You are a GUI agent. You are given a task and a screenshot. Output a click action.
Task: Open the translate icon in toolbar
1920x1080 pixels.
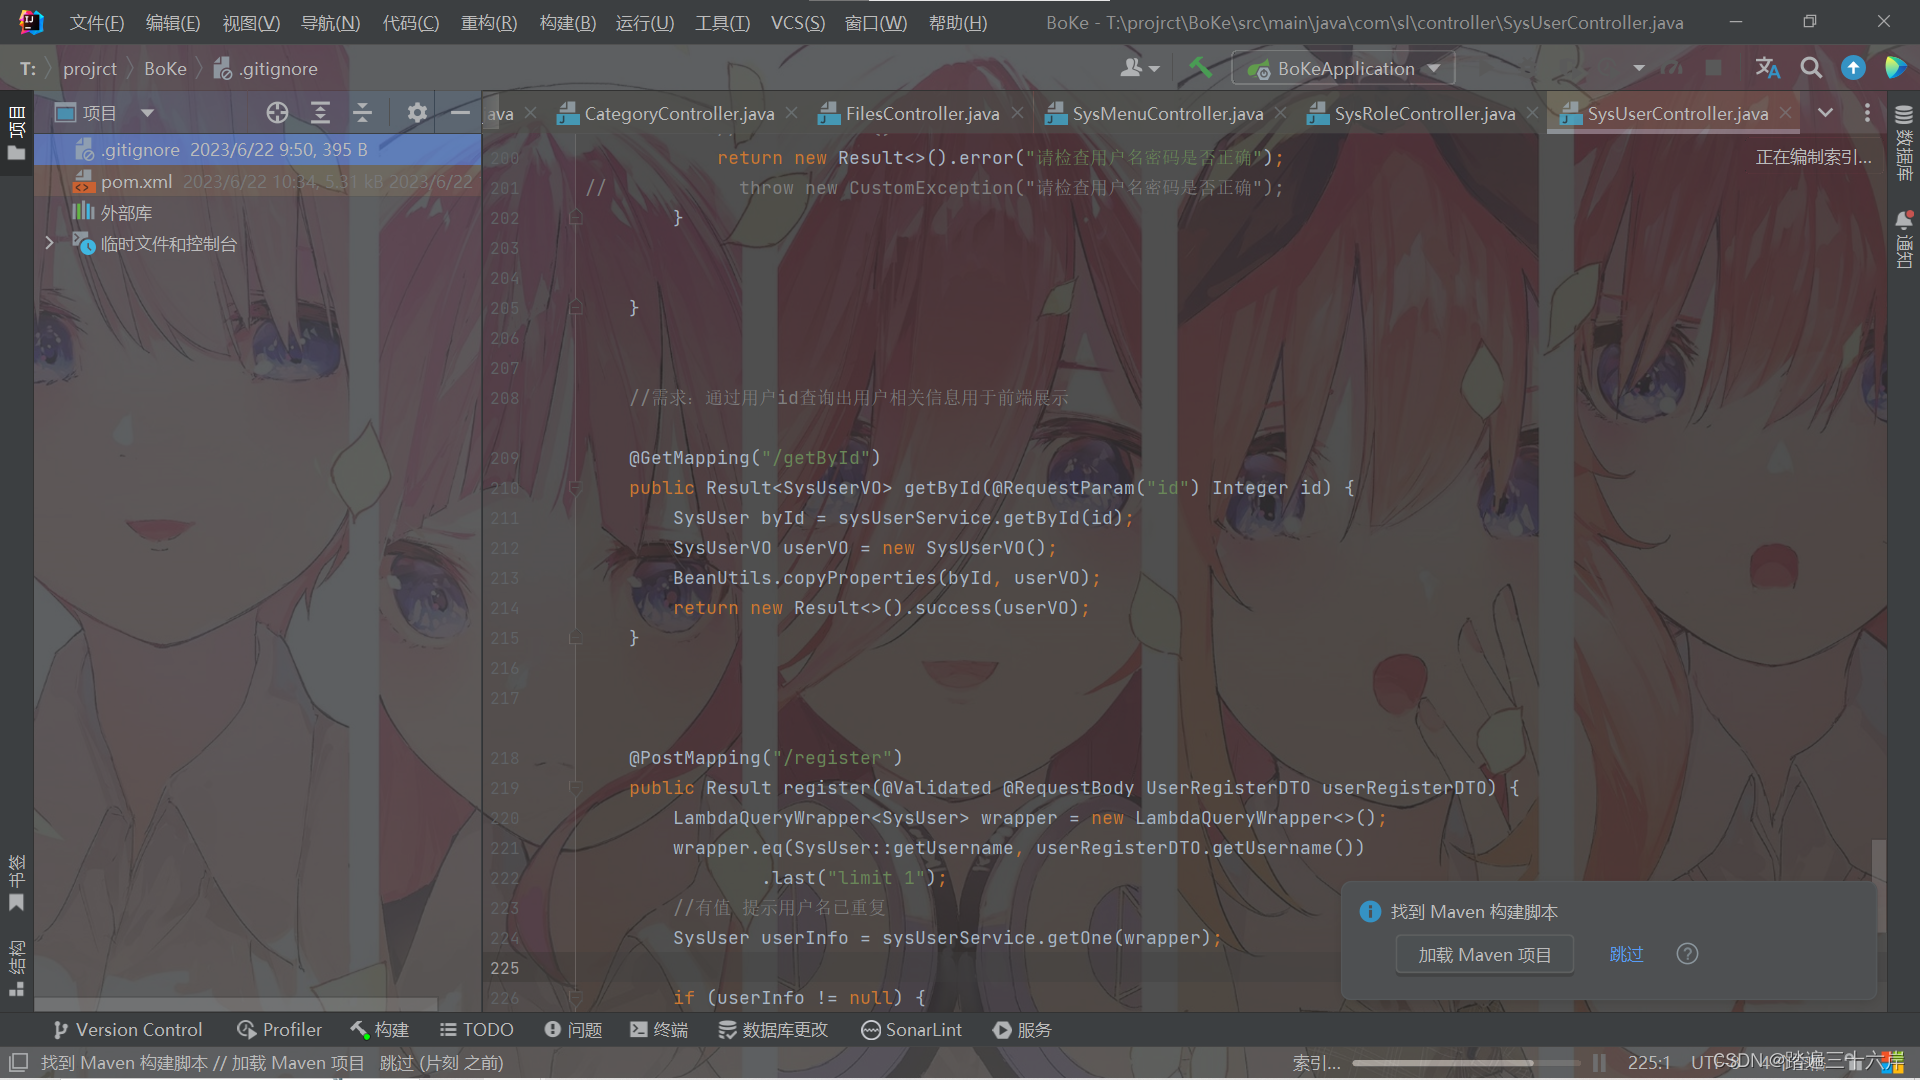pyautogui.click(x=1767, y=68)
